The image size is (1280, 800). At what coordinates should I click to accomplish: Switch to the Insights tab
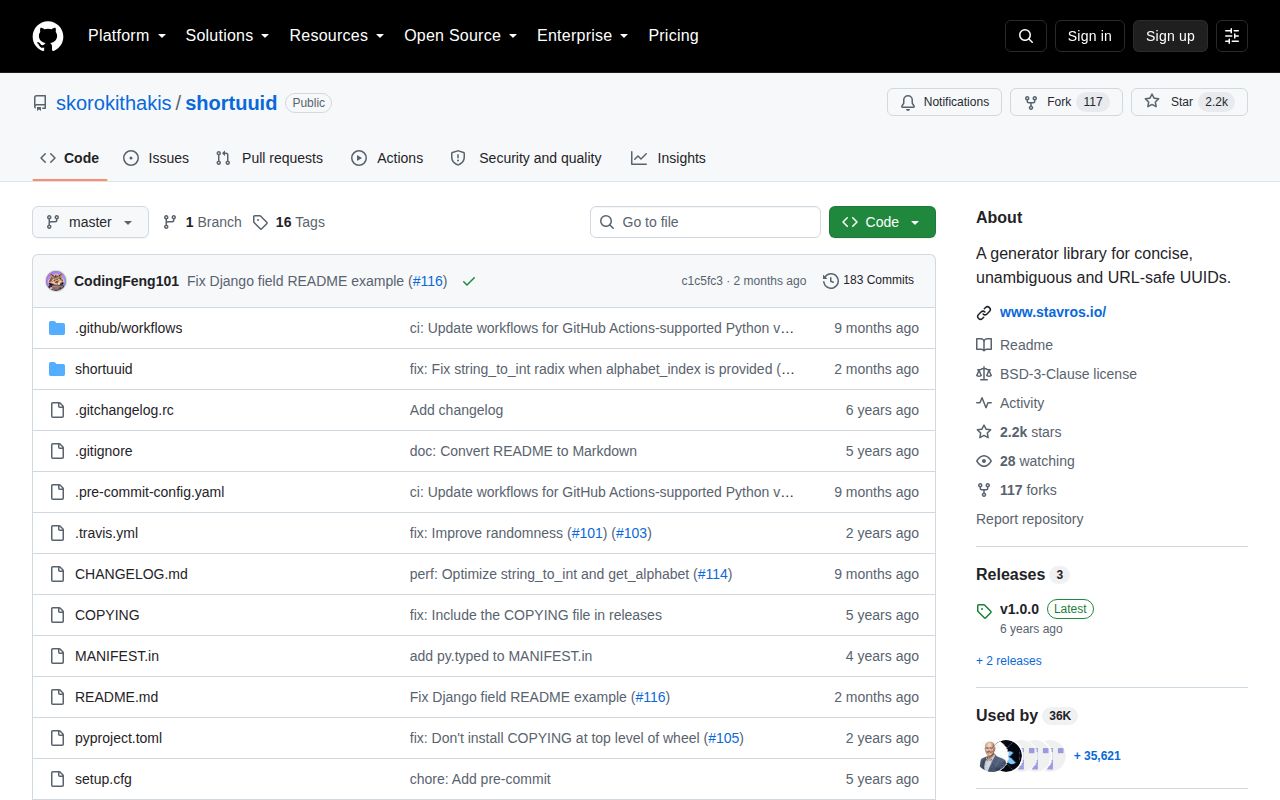pos(668,158)
